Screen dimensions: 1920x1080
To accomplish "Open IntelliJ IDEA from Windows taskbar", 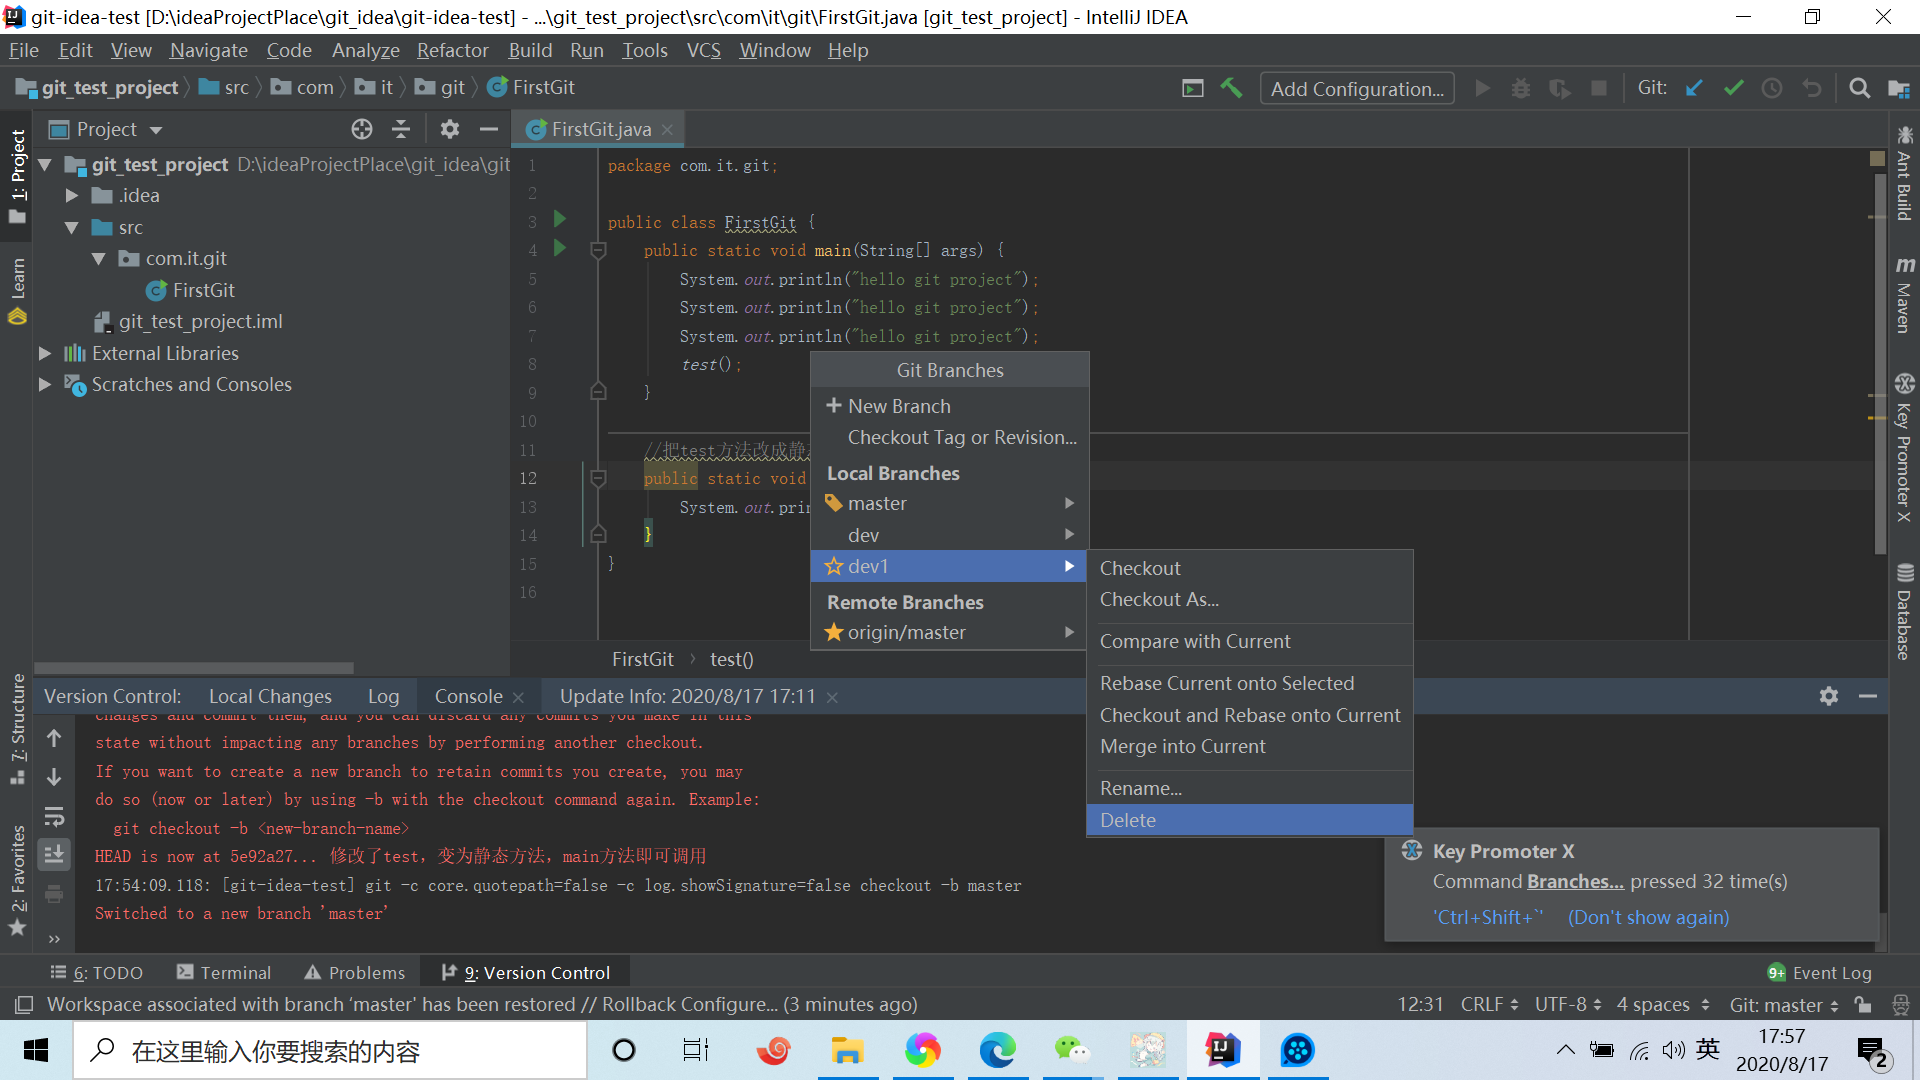I will (x=1222, y=1050).
